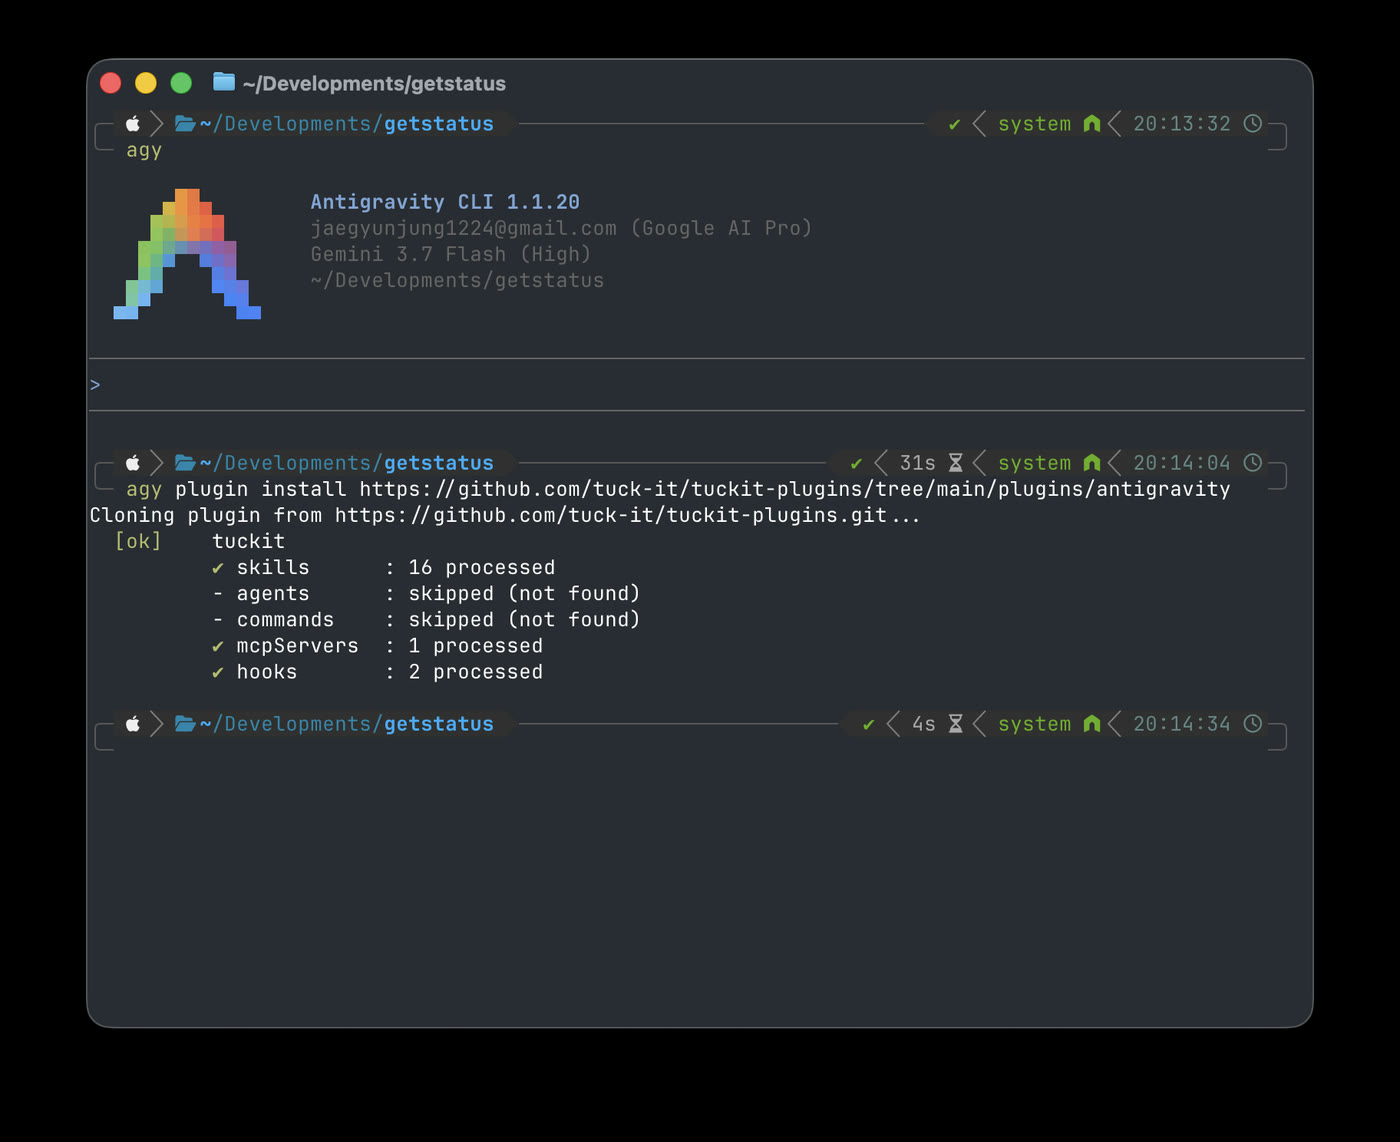
Task: Click the time 20:14:04
Action: pyautogui.click(x=1182, y=463)
